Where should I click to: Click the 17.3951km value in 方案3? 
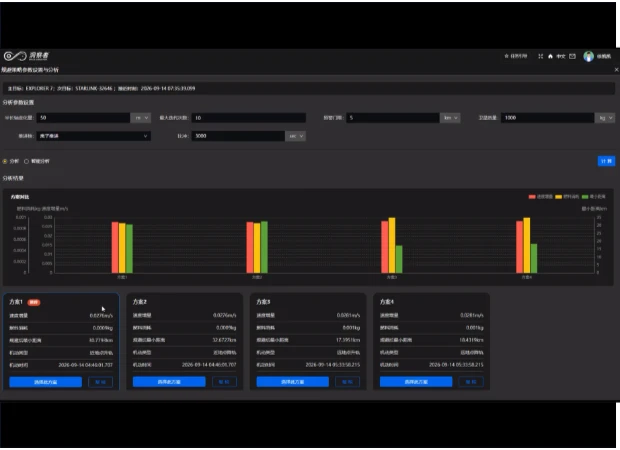[348, 340]
